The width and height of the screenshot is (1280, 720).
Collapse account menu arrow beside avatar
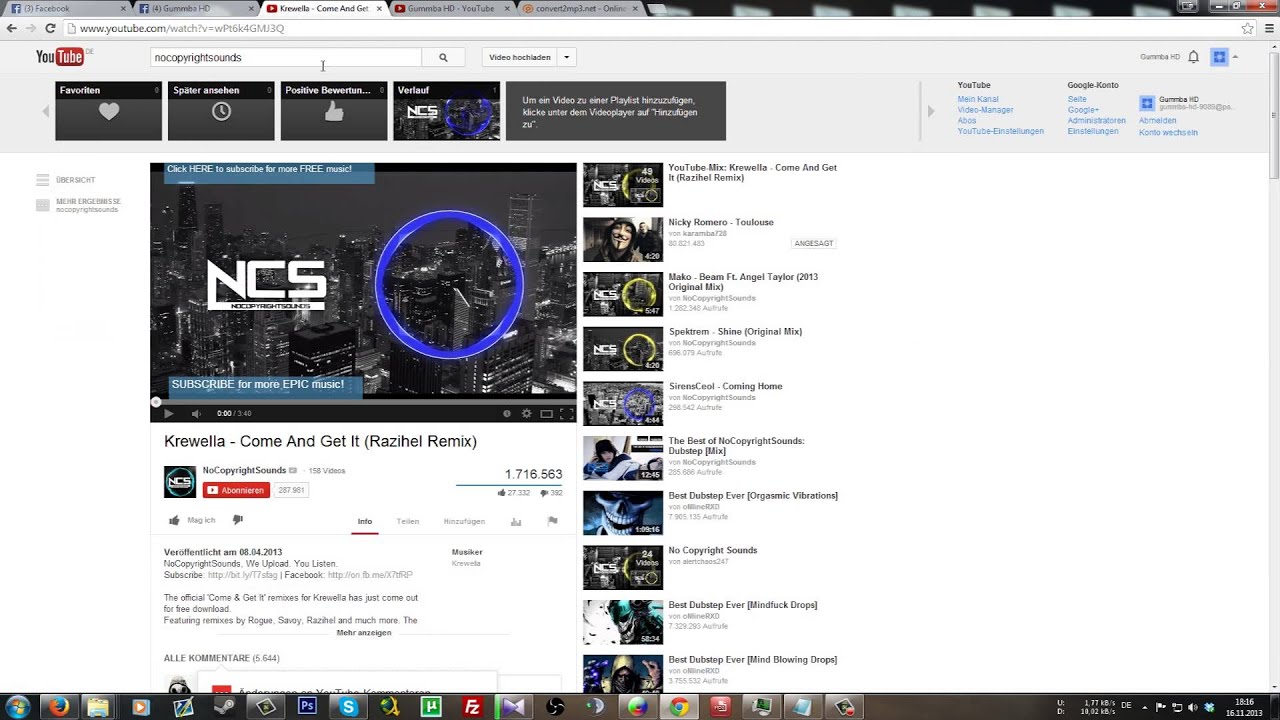tap(1236, 57)
